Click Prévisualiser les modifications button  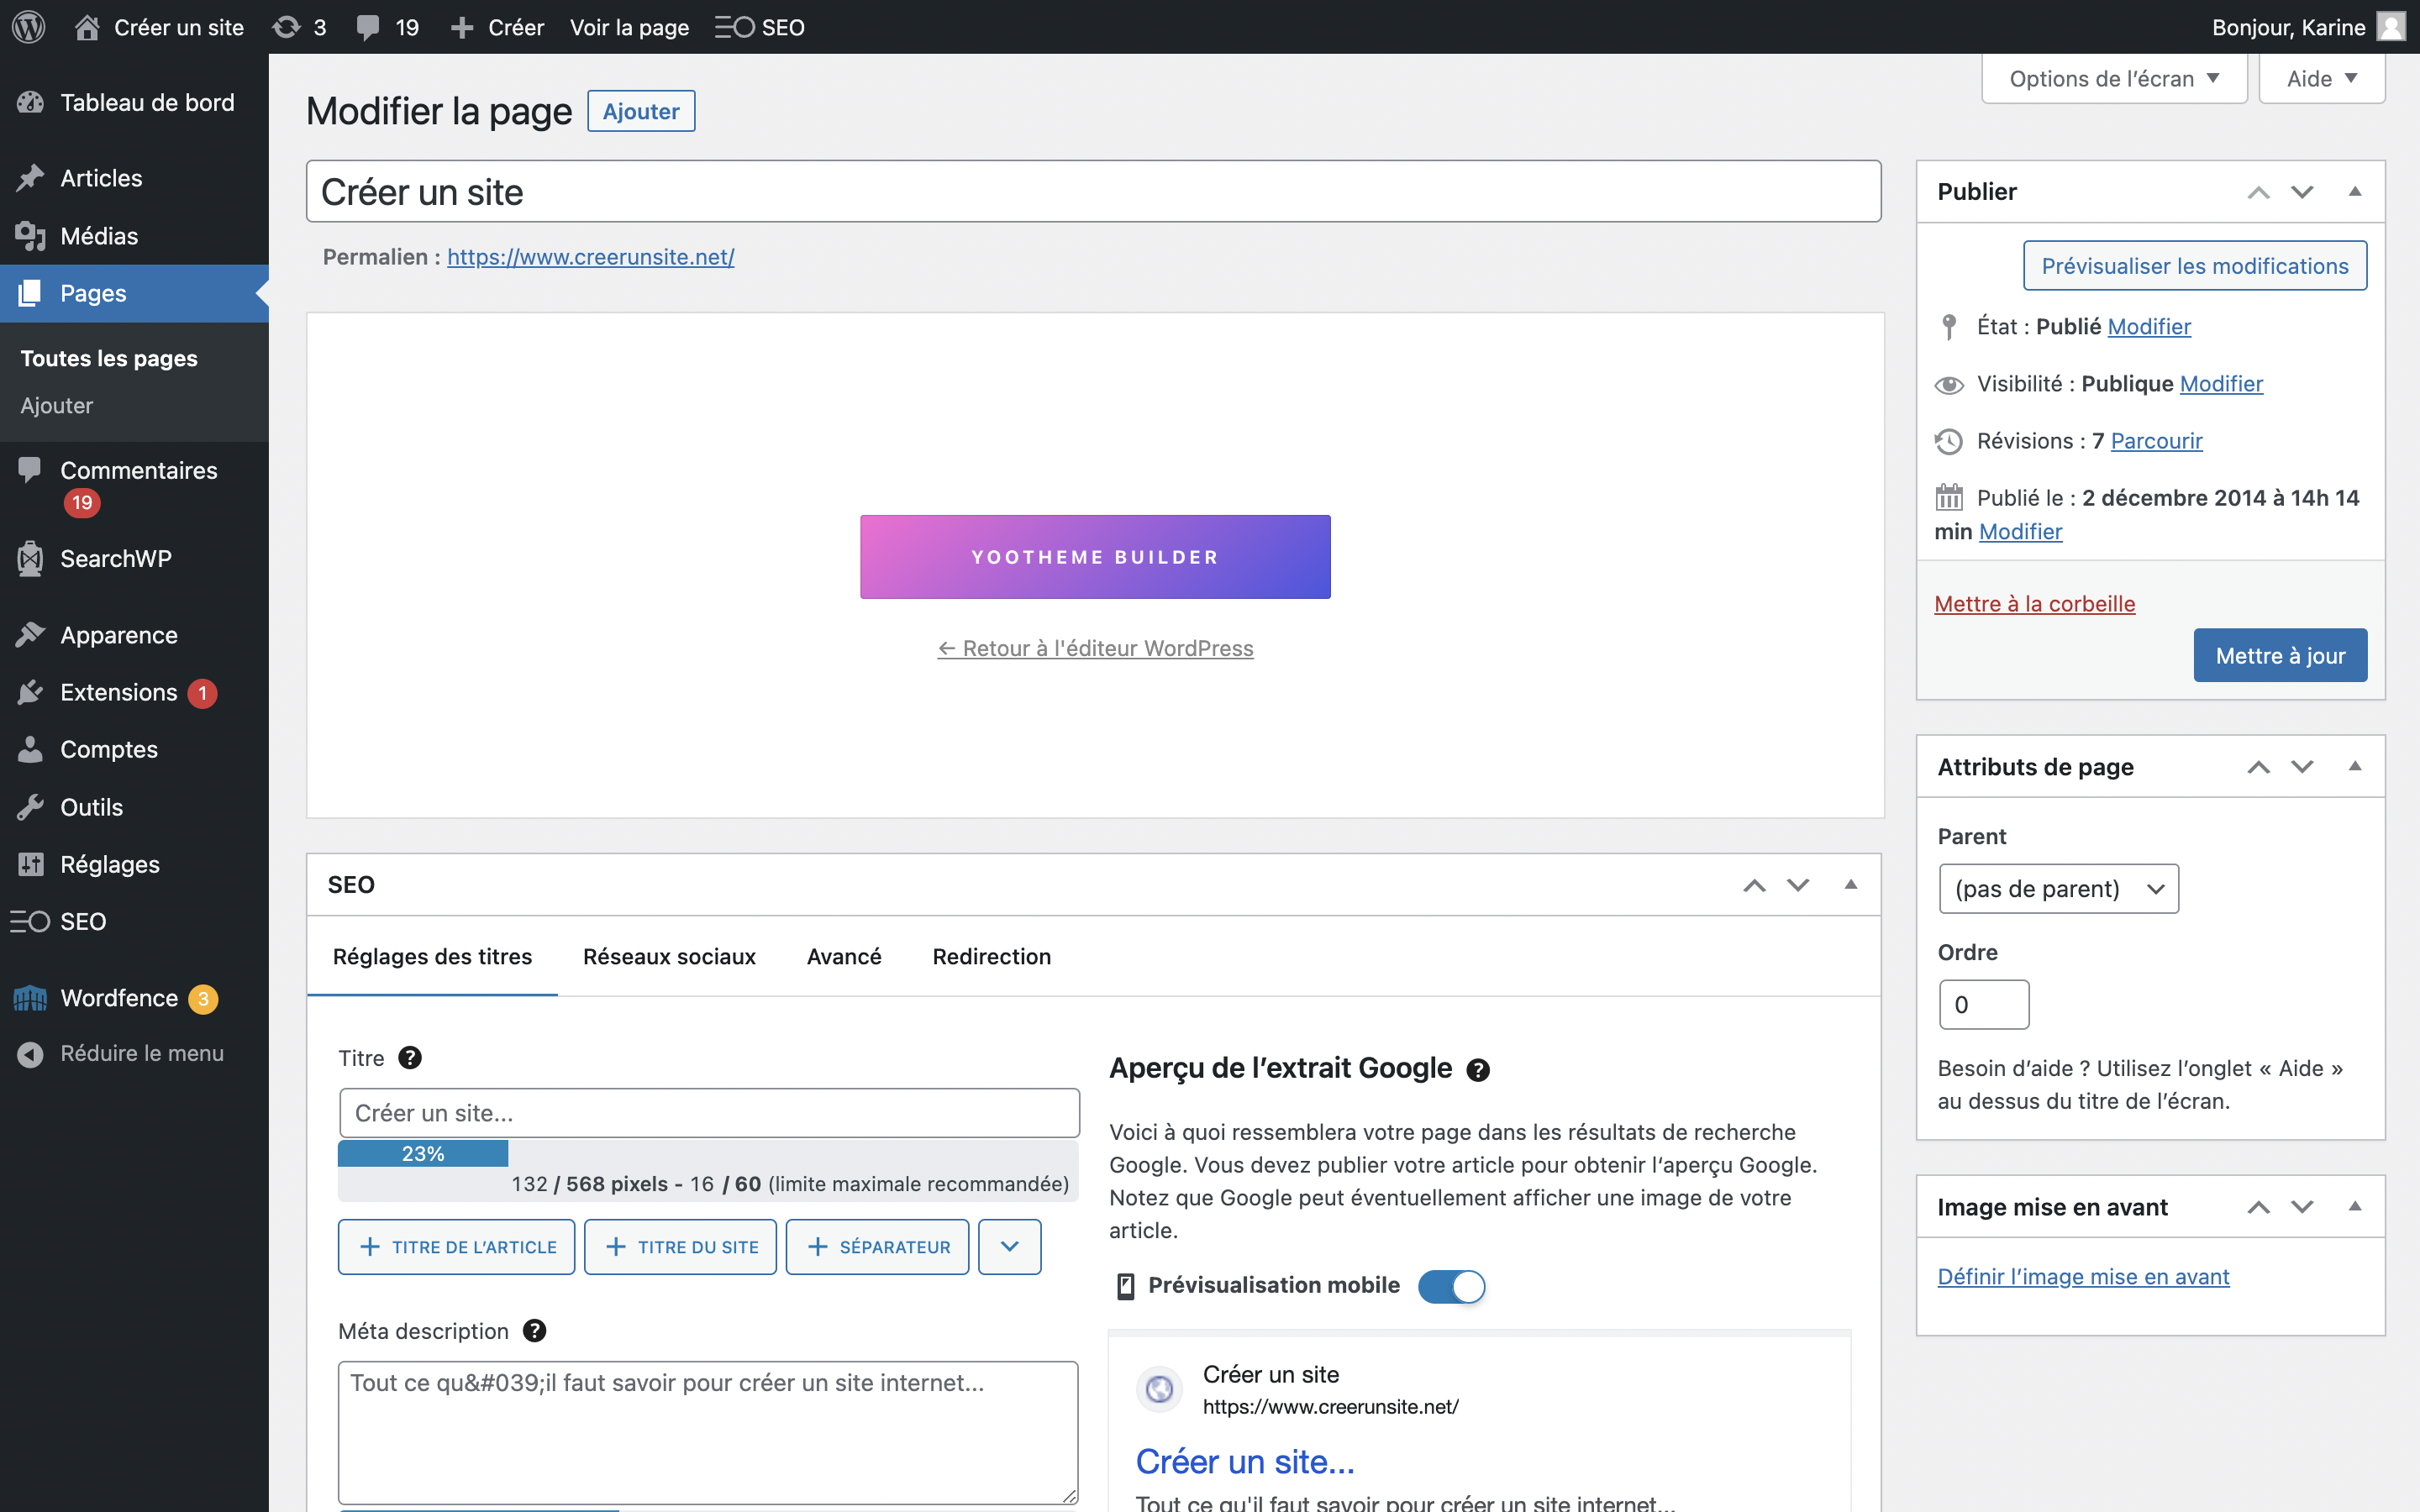pos(2195,266)
